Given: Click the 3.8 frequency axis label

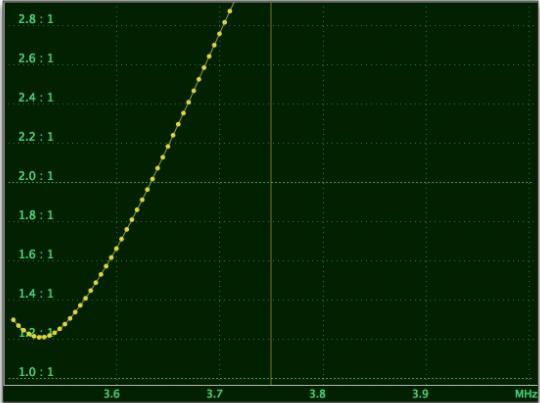Looking at the screenshot, I should click(317, 393).
